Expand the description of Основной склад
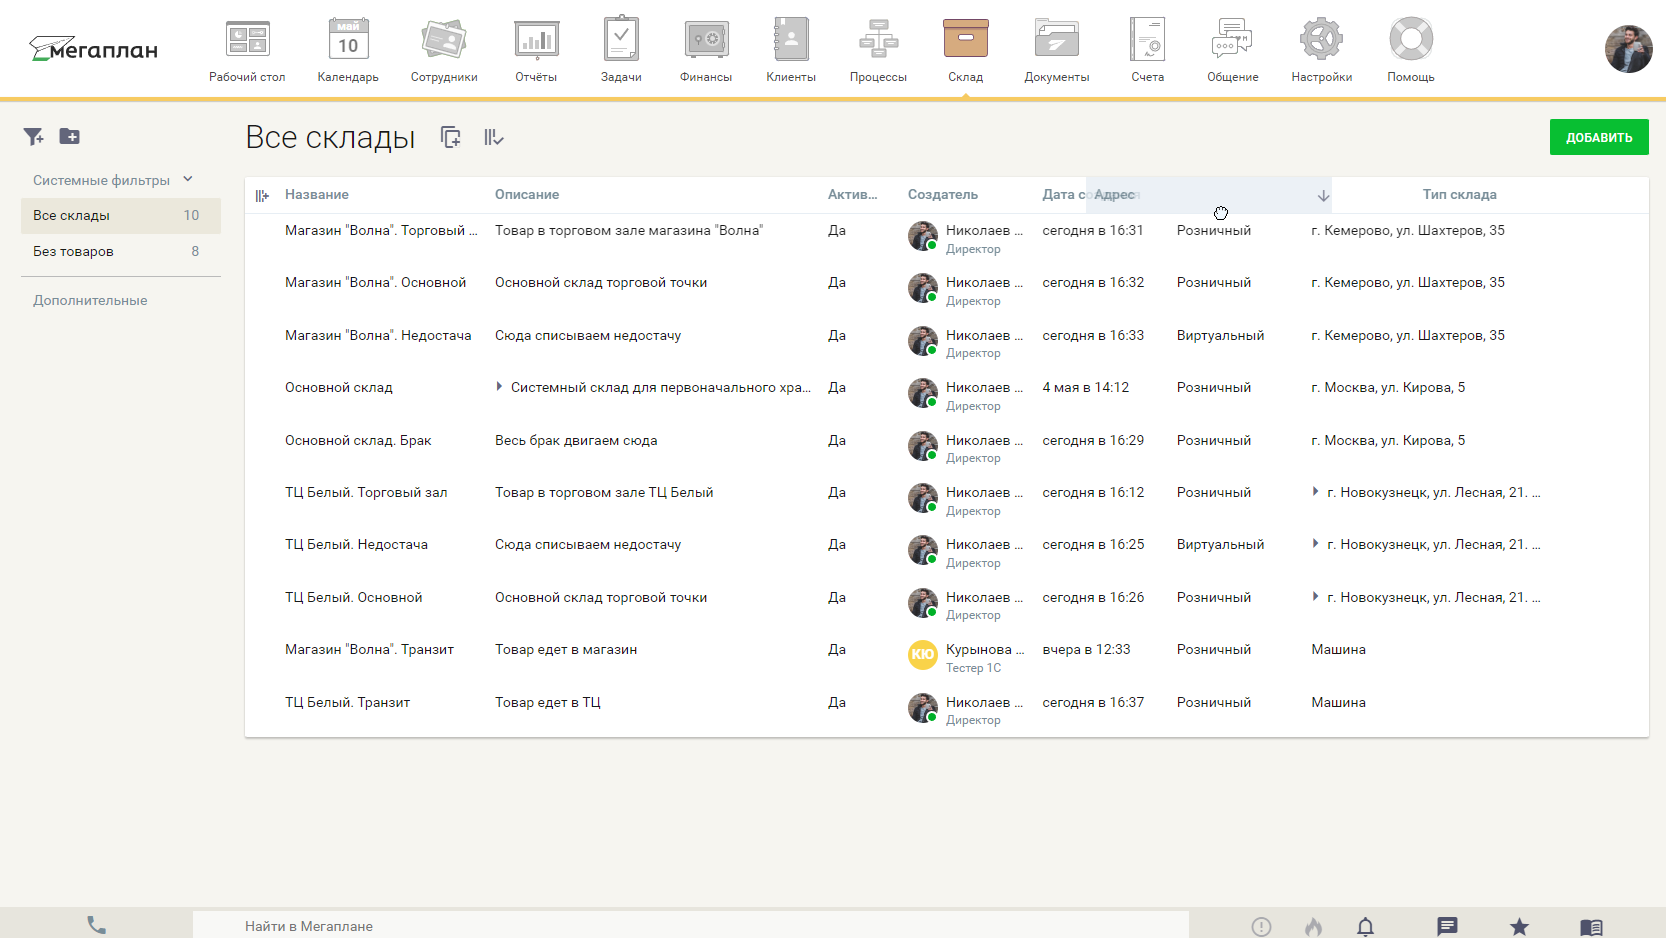The width and height of the screenshot is (1666, 938). pos(500,386)
